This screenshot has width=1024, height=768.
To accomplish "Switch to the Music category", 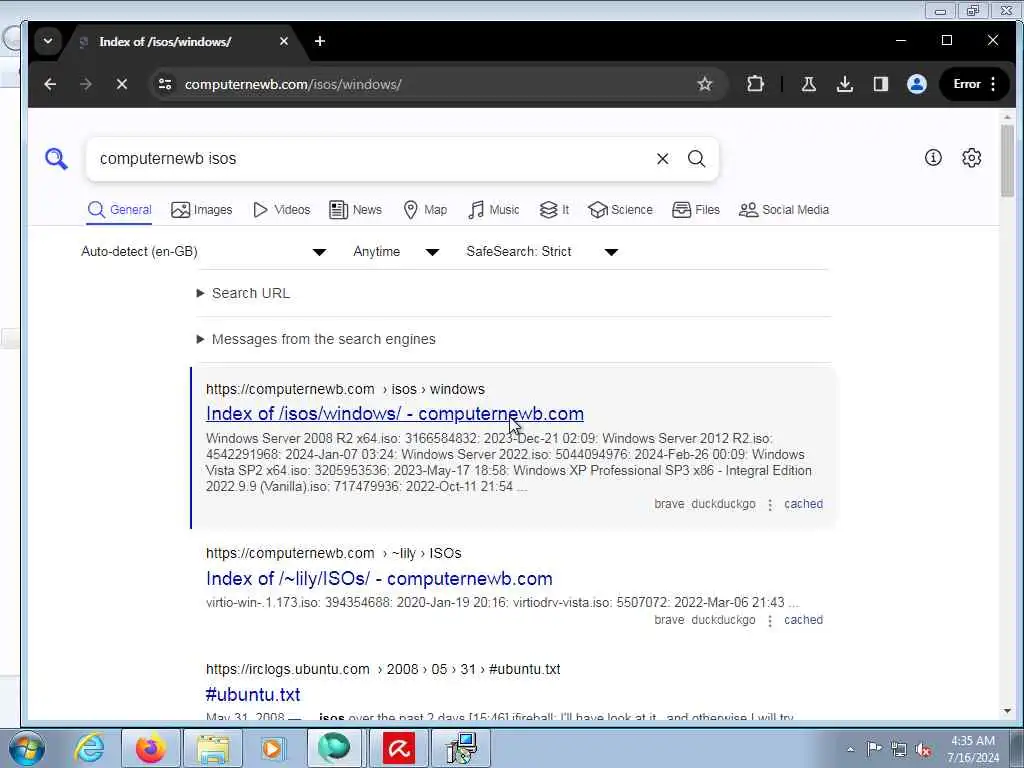I will [x=494, y=210].
